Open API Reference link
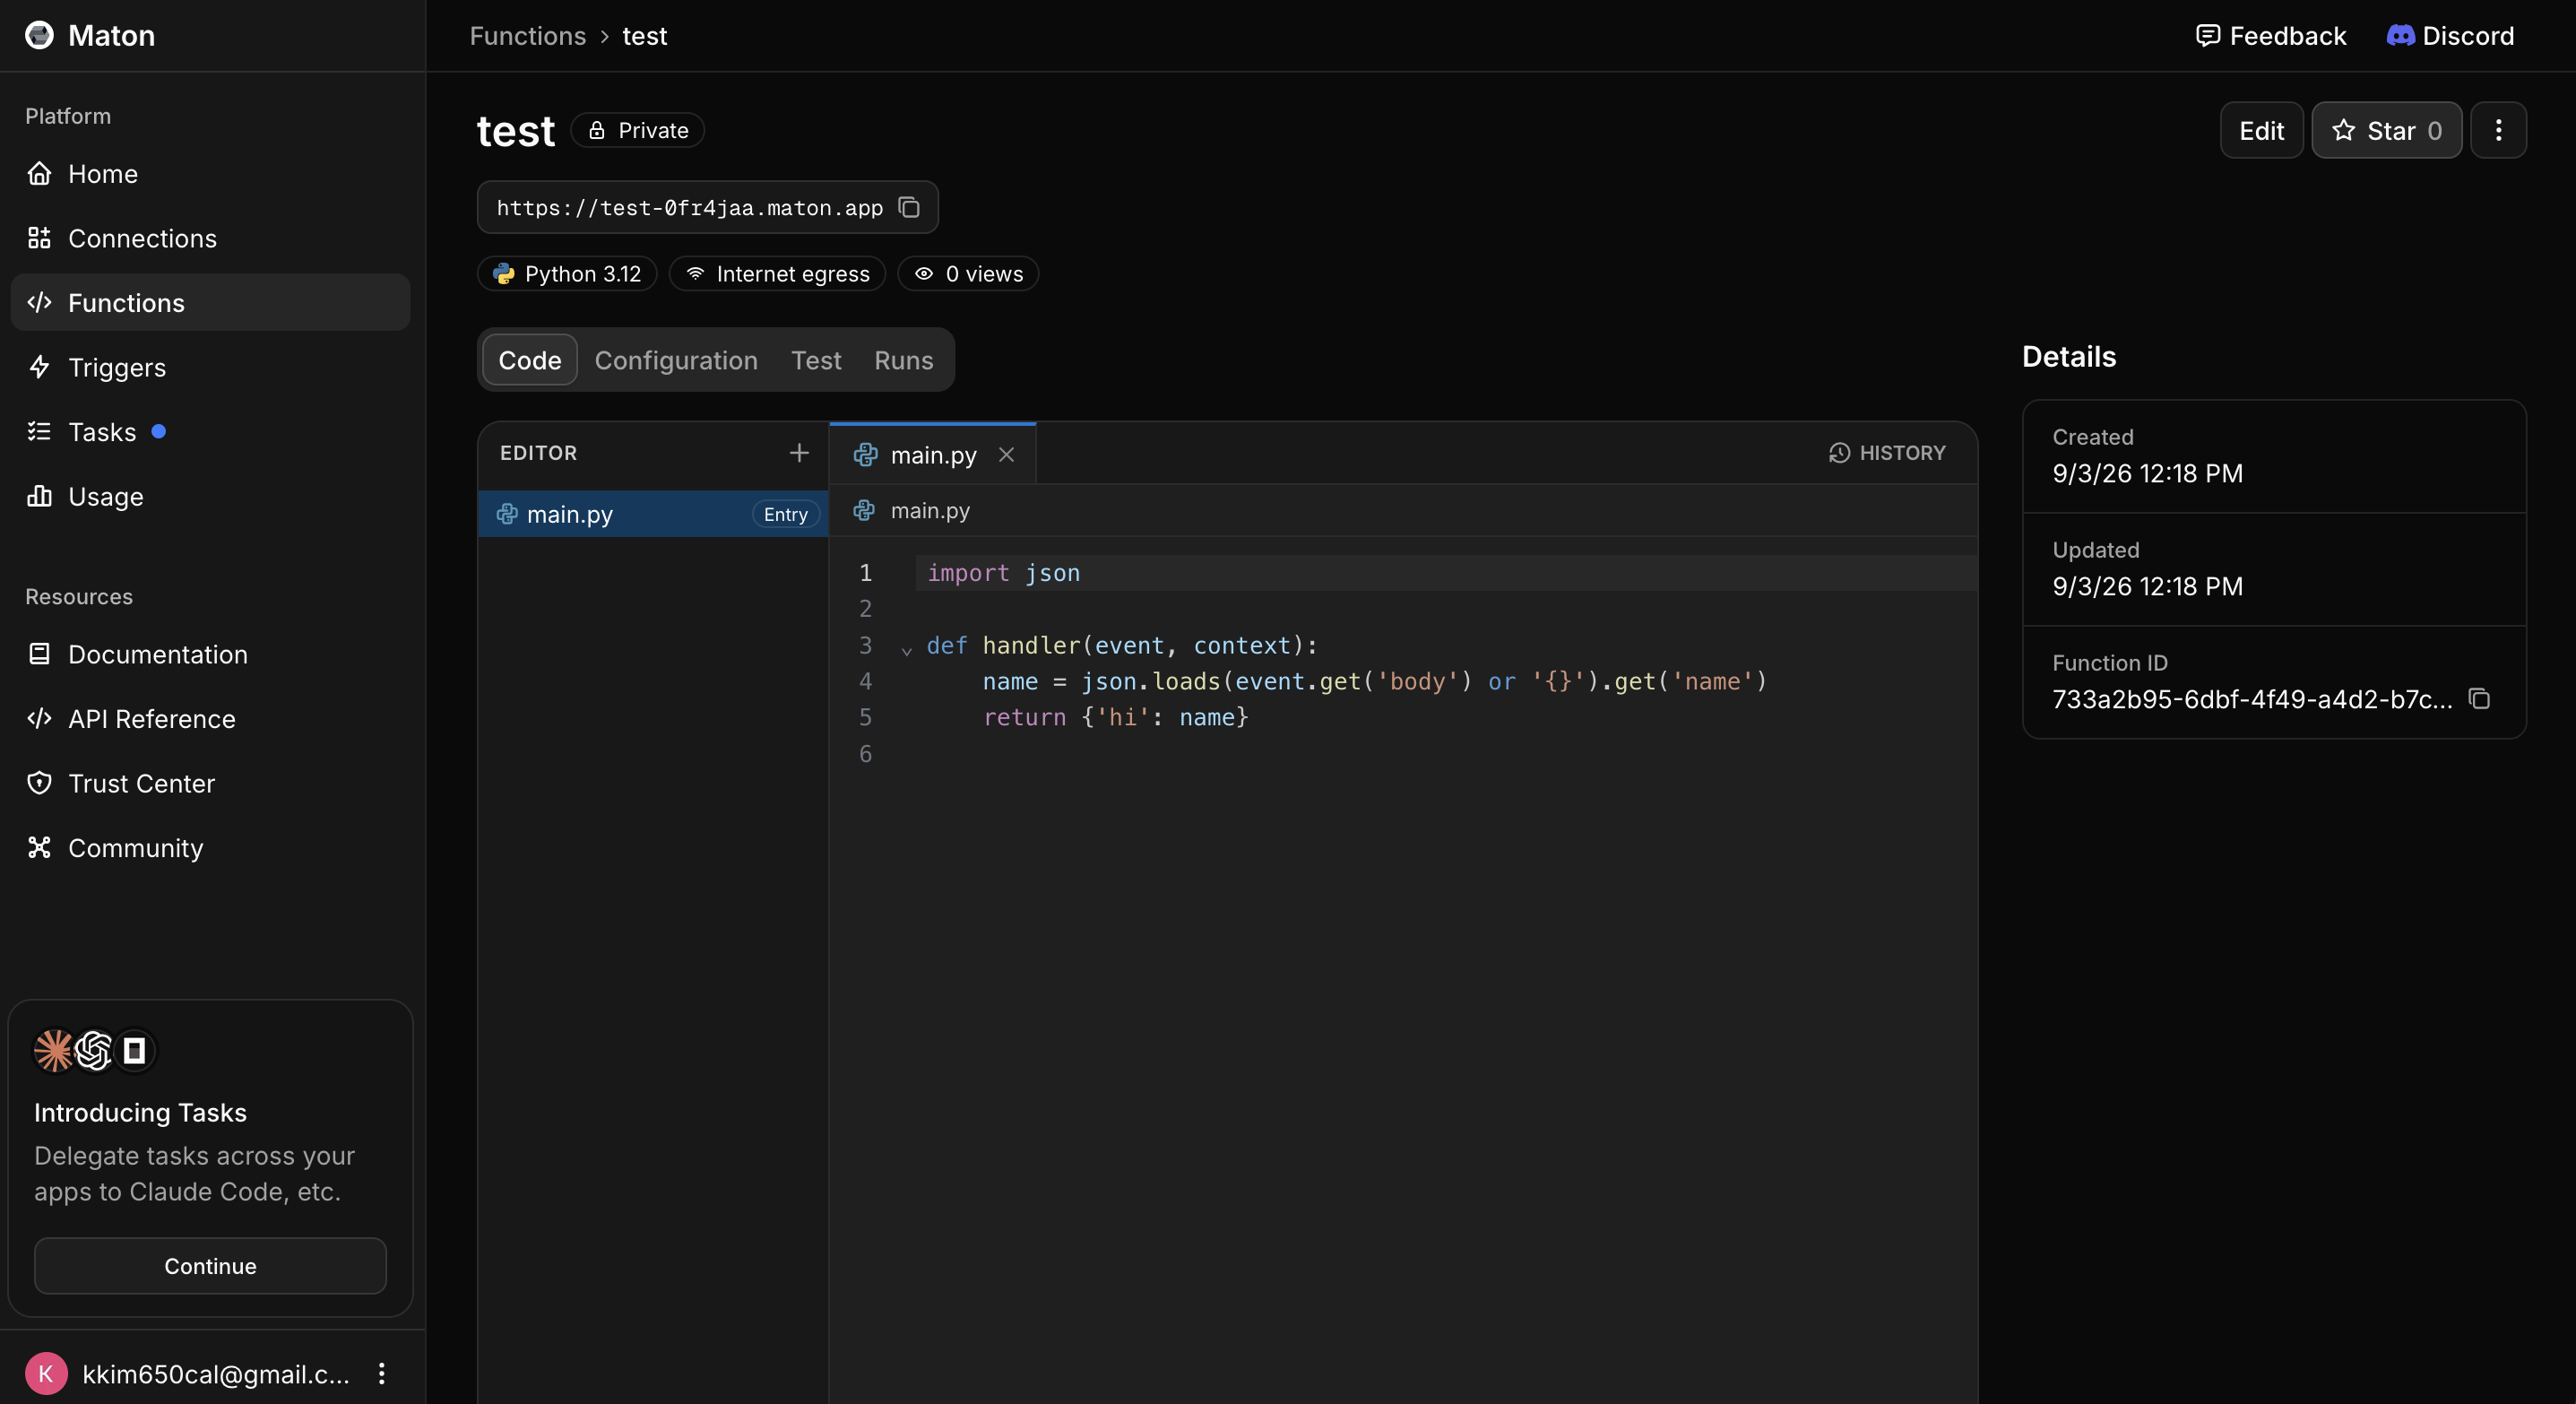 pyautogui.click(x=210, y=719)
